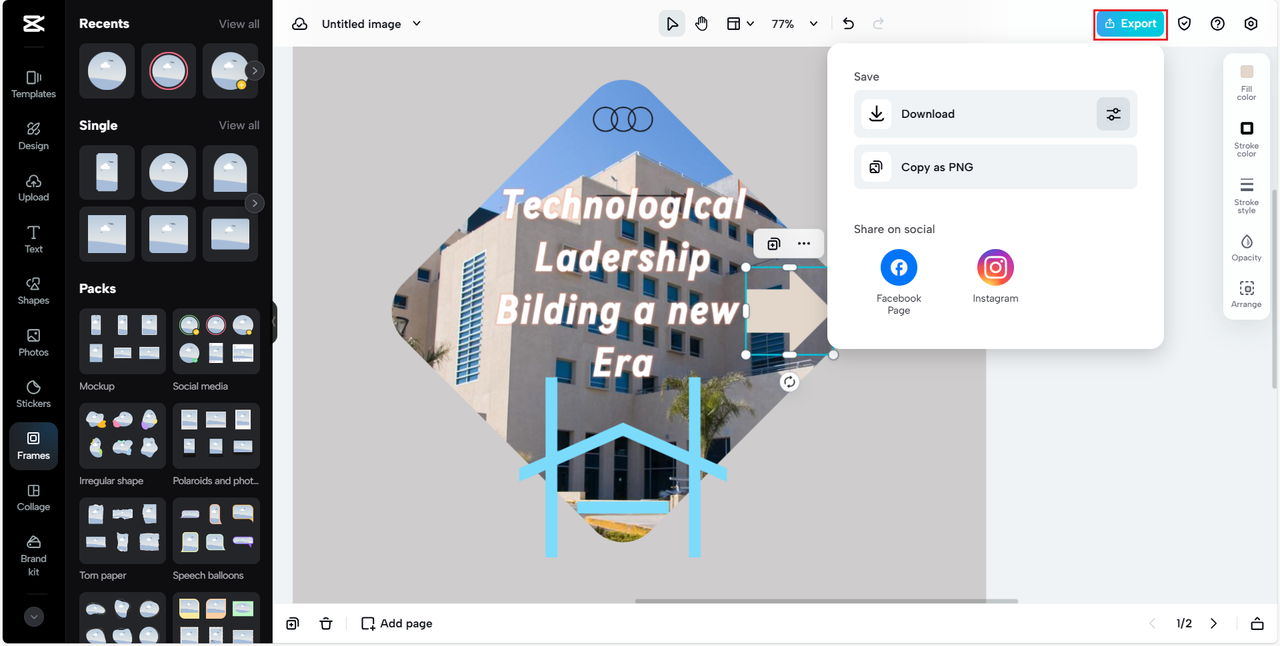This screenshot has width=1280, height=646.
Task: Redo the last action
Action: 878,24
